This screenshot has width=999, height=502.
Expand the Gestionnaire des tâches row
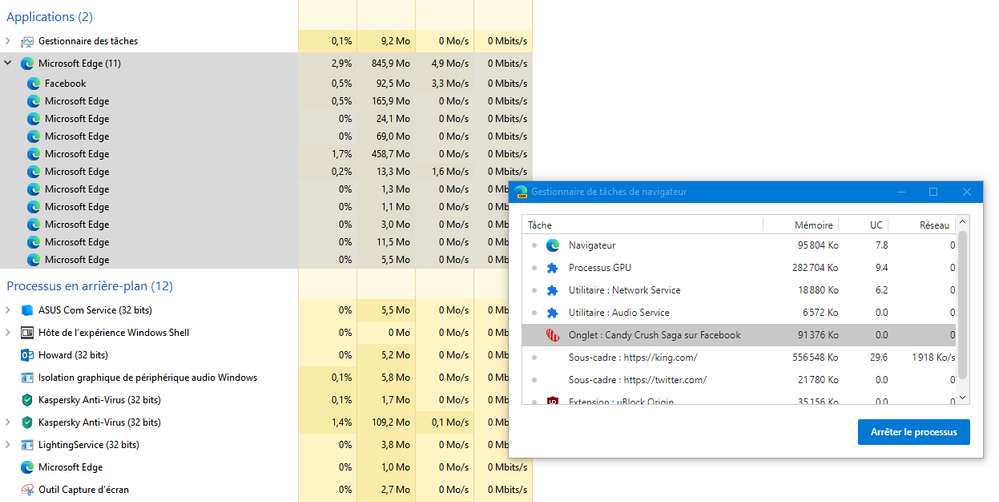point(8,41)
